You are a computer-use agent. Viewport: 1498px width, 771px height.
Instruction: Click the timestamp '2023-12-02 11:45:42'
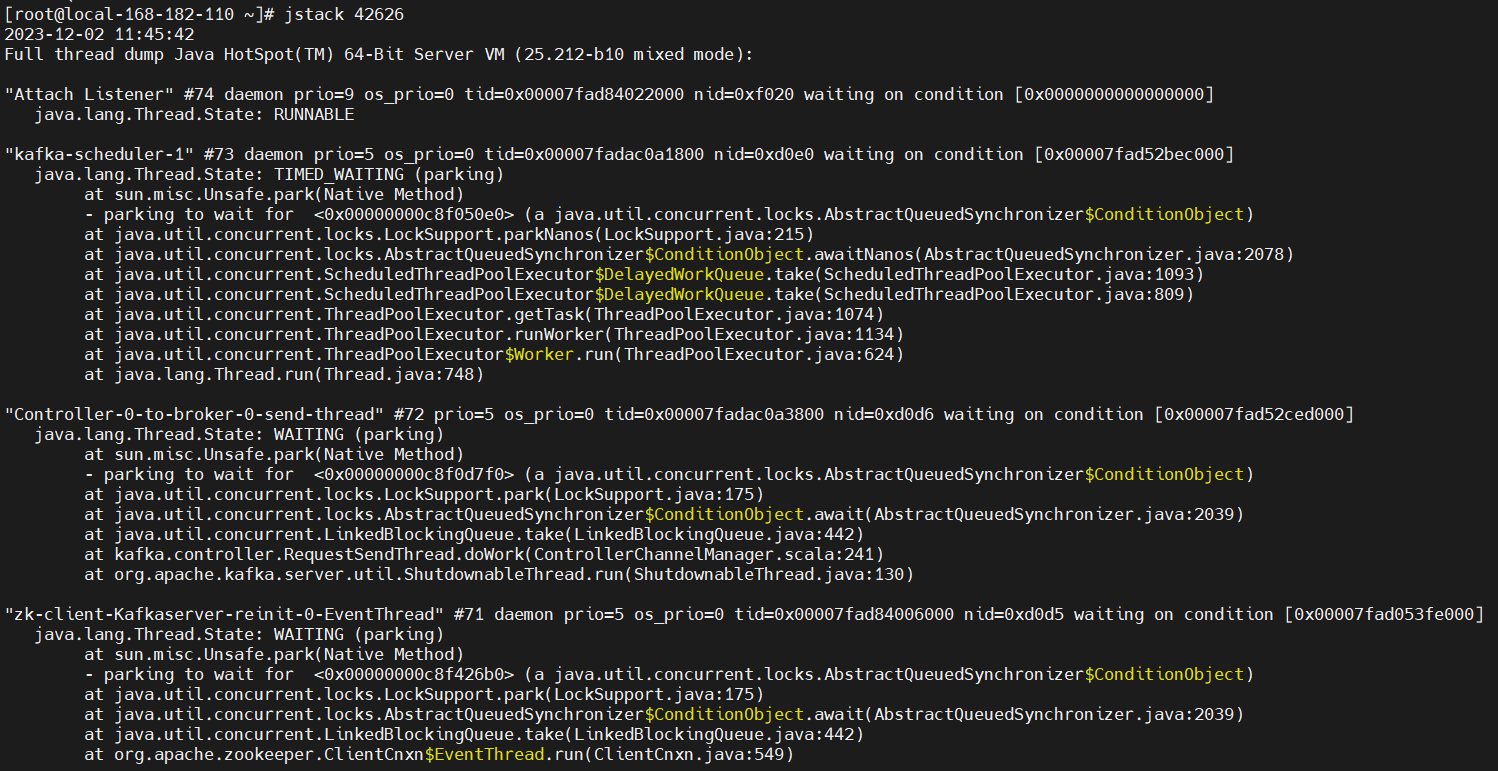click(x=99, y=34)
